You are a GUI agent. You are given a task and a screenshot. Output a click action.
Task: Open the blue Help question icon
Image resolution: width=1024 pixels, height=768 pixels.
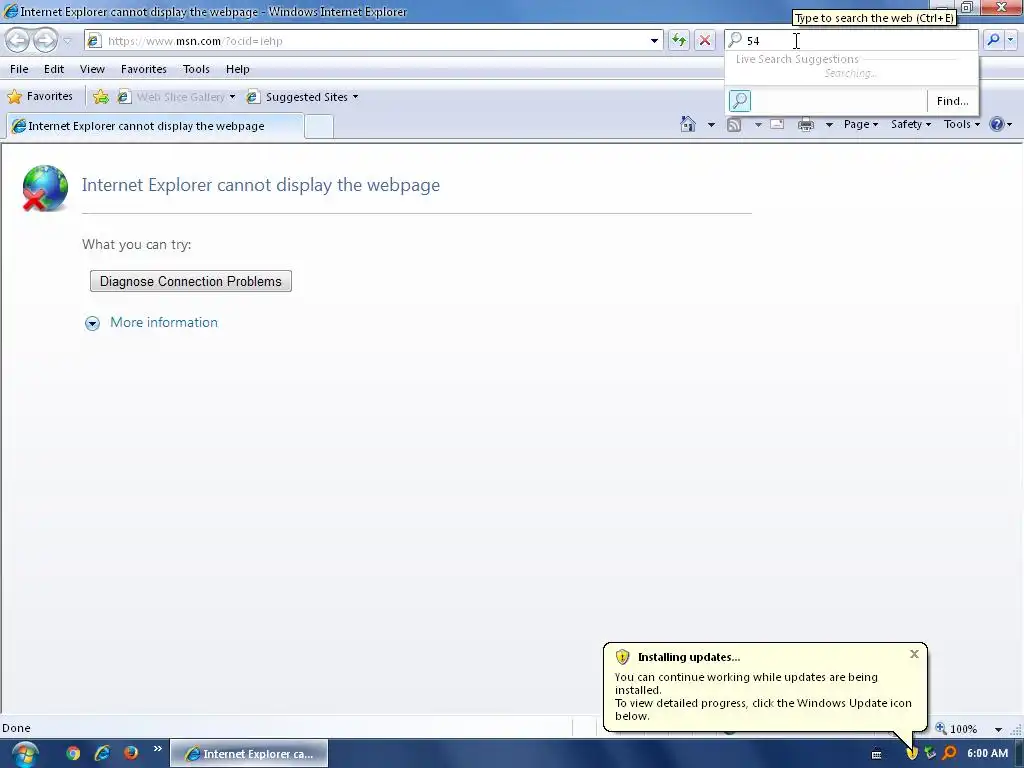(997, 124)
